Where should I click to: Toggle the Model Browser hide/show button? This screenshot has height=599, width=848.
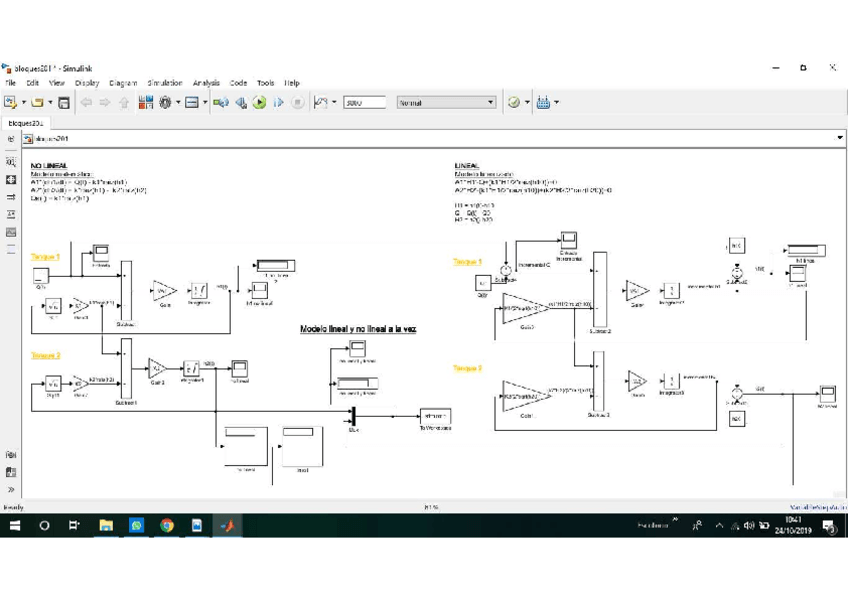[x=11, y=139]
